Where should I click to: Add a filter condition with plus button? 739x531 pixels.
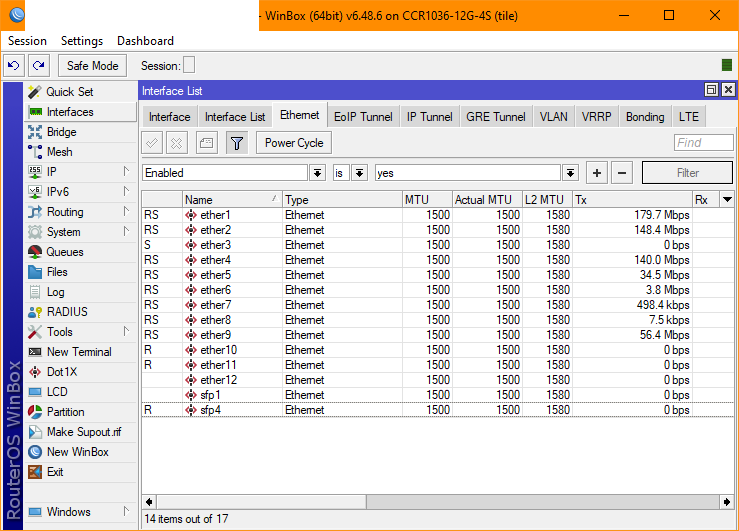(x=597, y=173)
